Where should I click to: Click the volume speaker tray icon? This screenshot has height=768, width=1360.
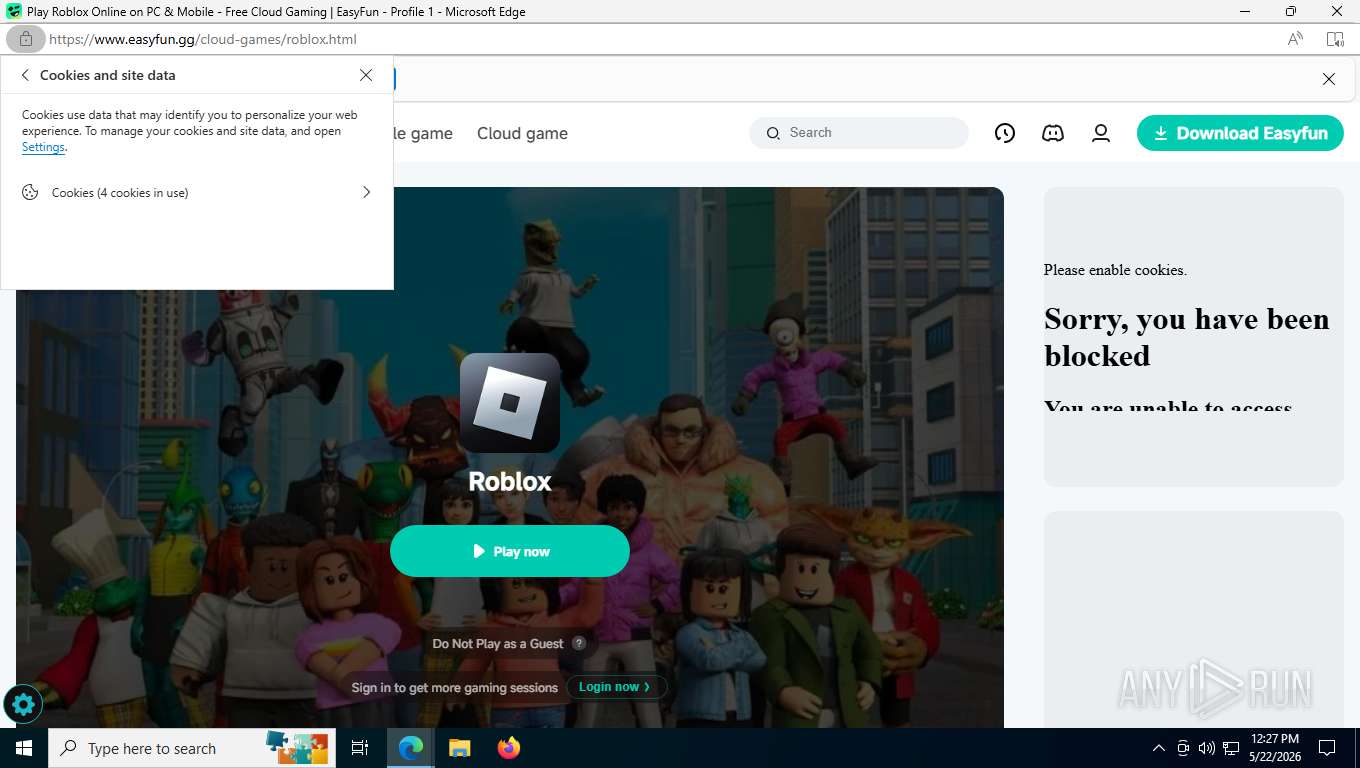click(x=1207, y=748)
